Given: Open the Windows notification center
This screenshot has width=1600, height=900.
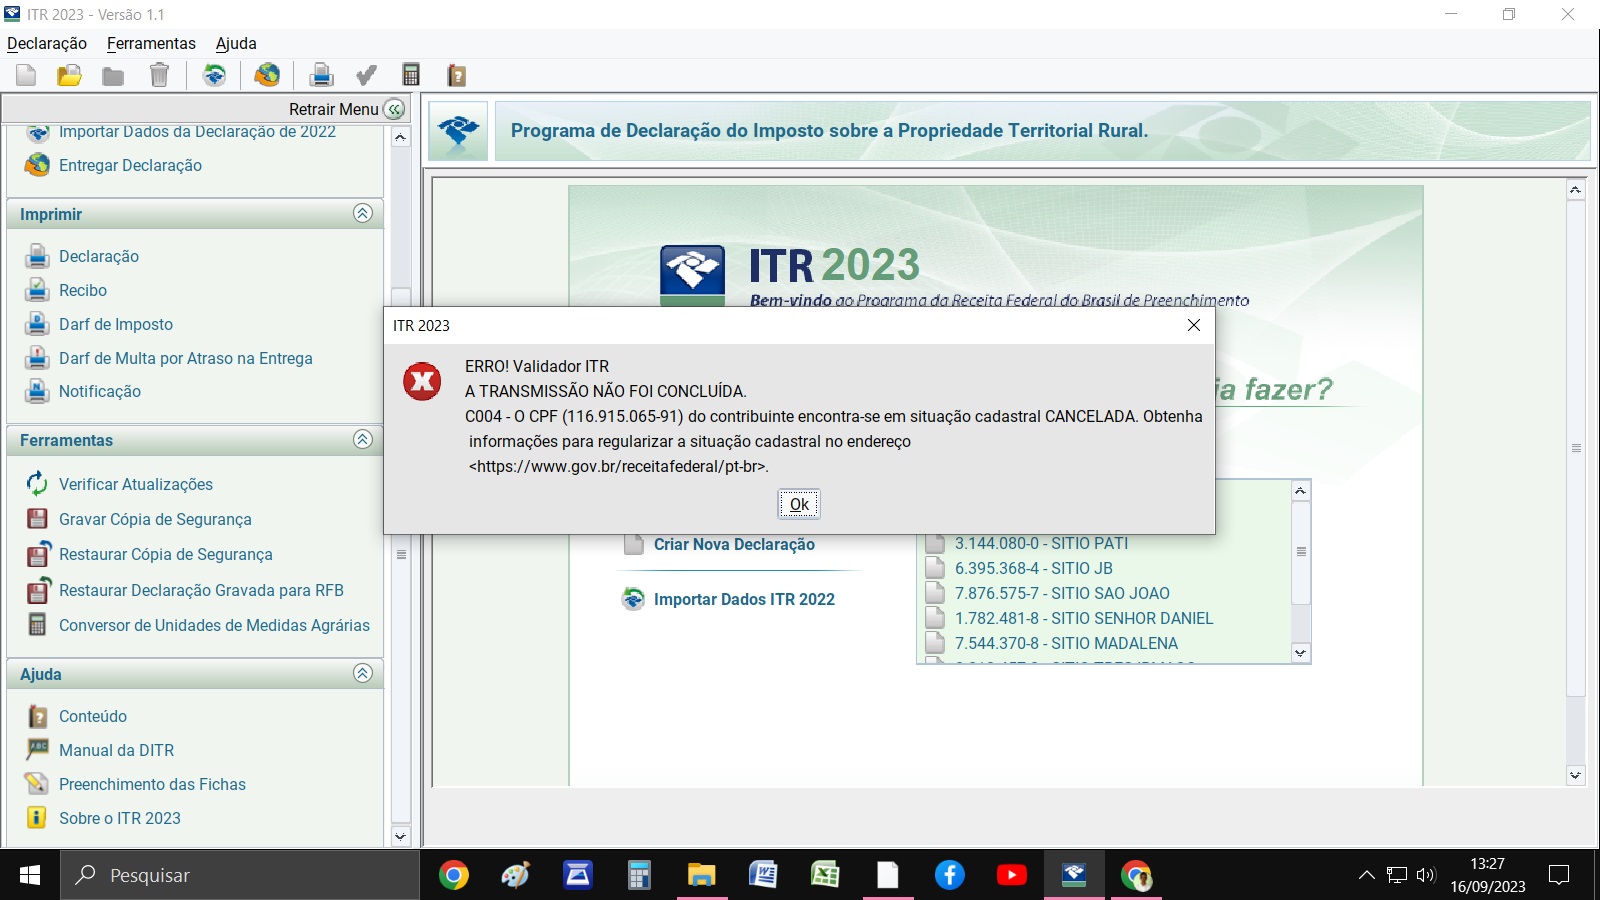Looking at the screenshot, I should [1558, 875].
